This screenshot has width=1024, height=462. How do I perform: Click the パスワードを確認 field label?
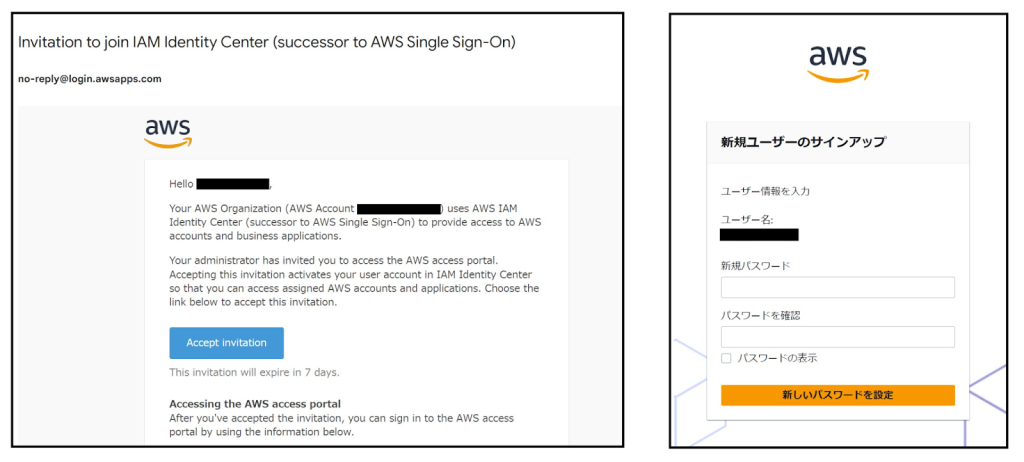click(760, 315)
